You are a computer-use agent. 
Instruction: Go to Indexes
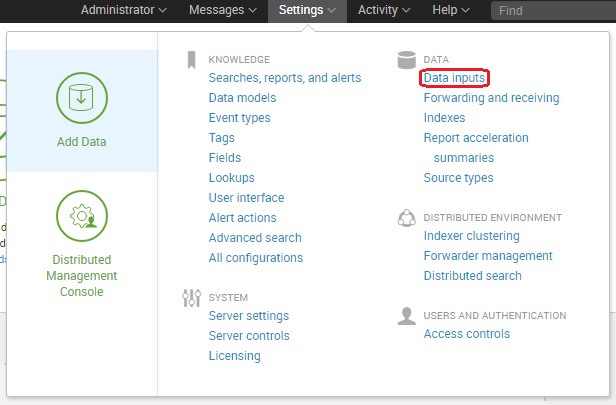444,118
